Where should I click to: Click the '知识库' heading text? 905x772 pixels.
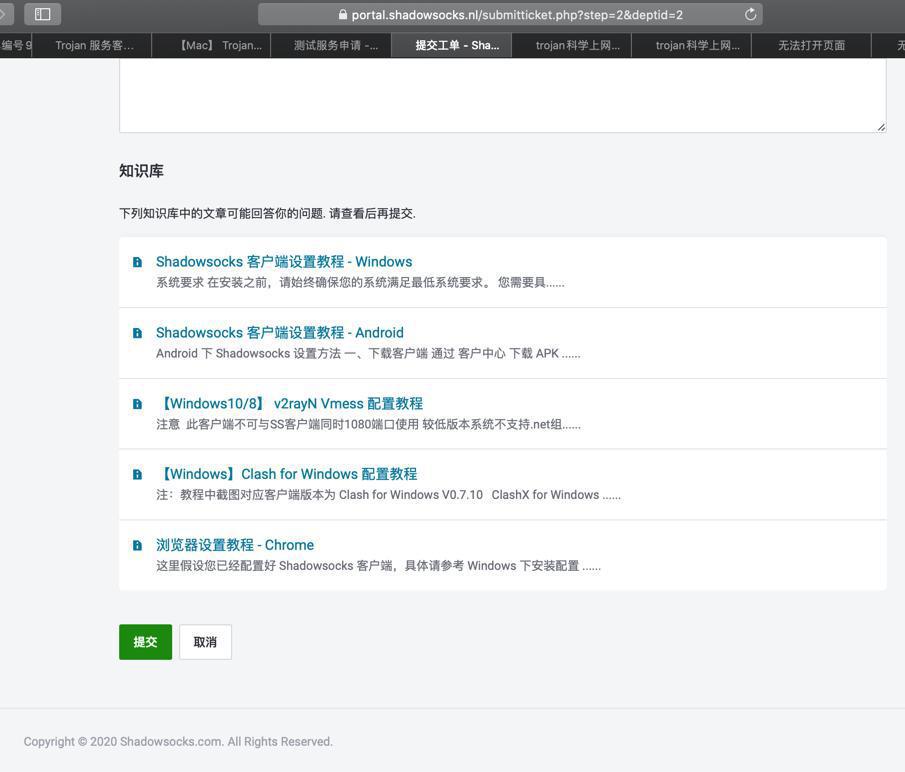pos(141,171)
